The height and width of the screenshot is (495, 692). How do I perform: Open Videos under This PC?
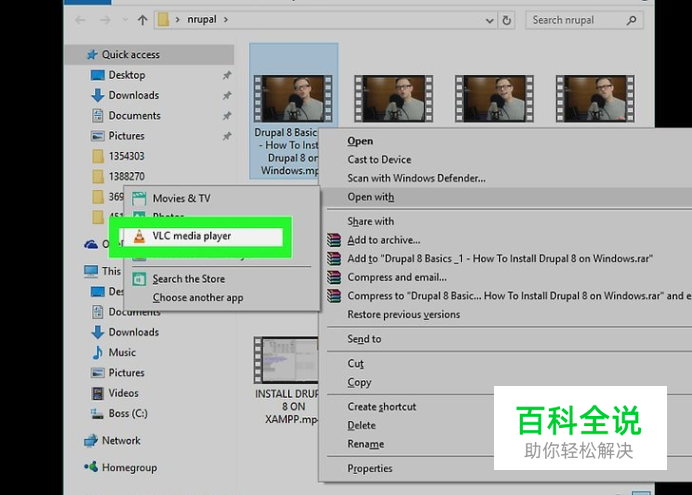click(x=124, y=393)
